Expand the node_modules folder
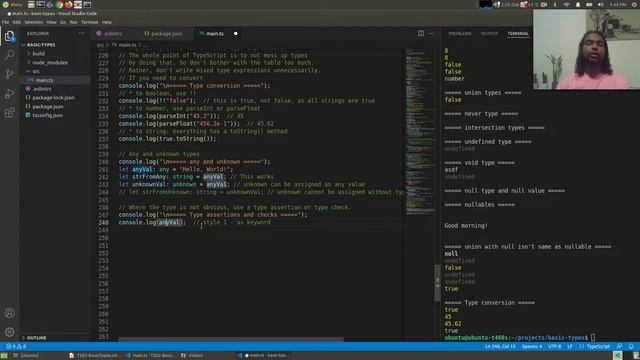 tap(55, 62)
